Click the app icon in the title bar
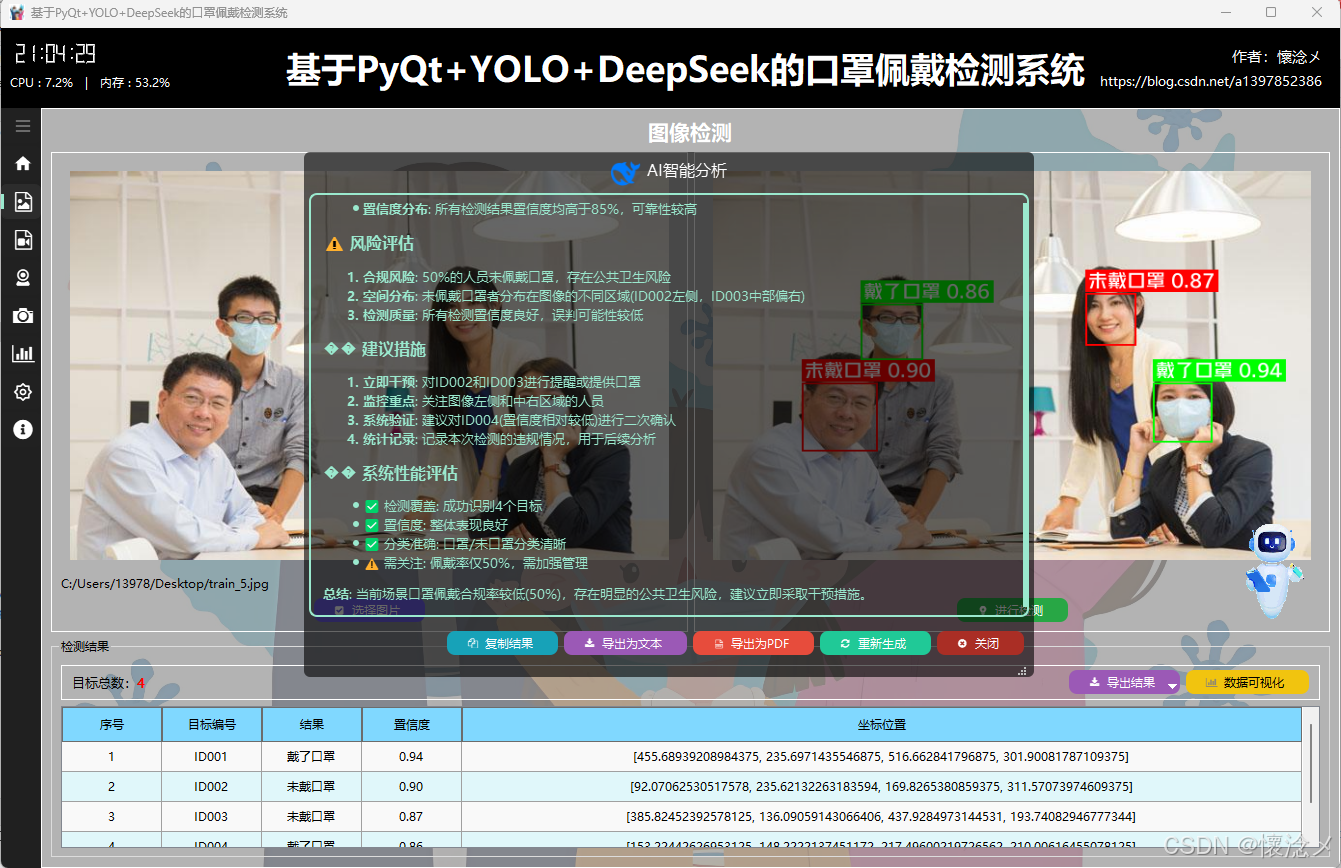This screenshot has width=1341, height=868. (x=17, y=13)
